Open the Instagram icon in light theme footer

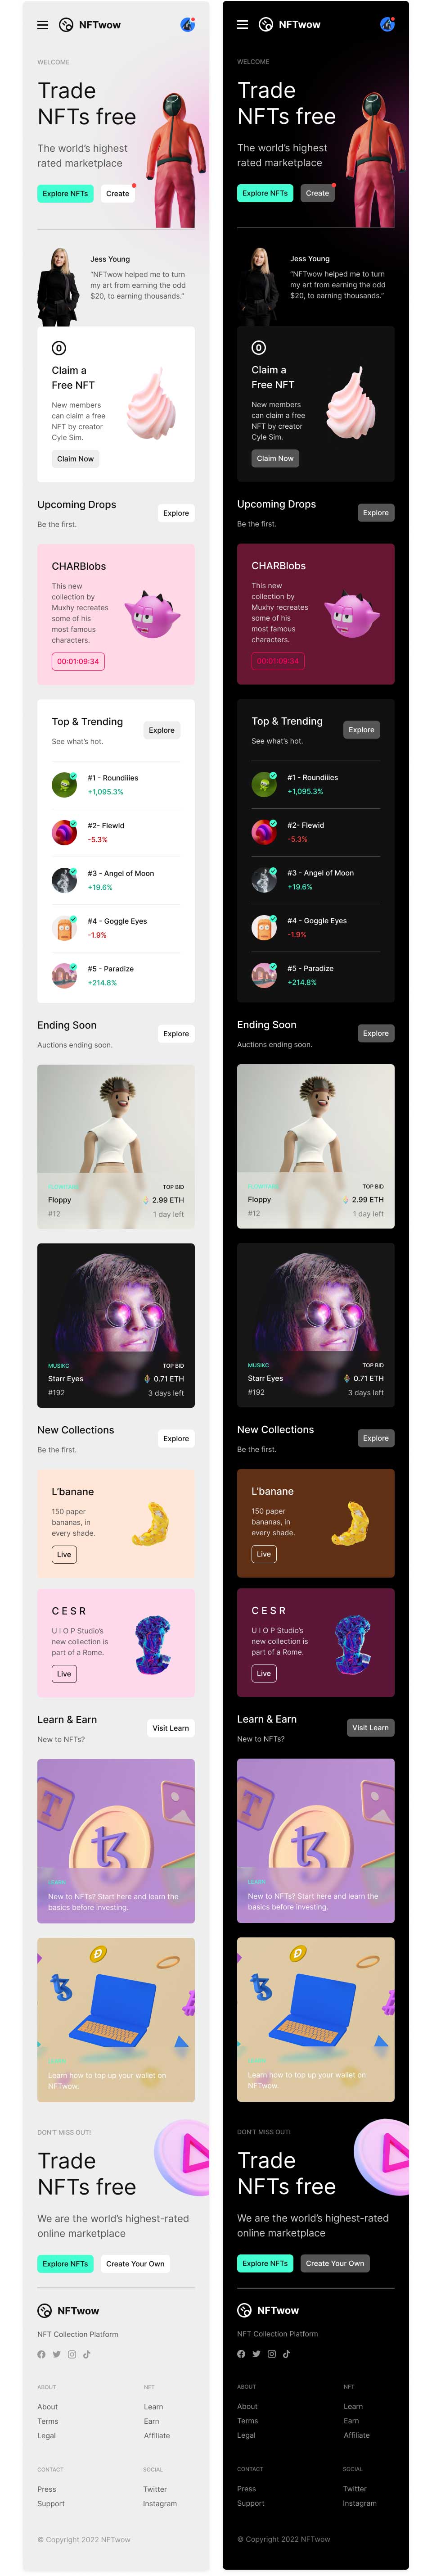(x=71, y=2353)
